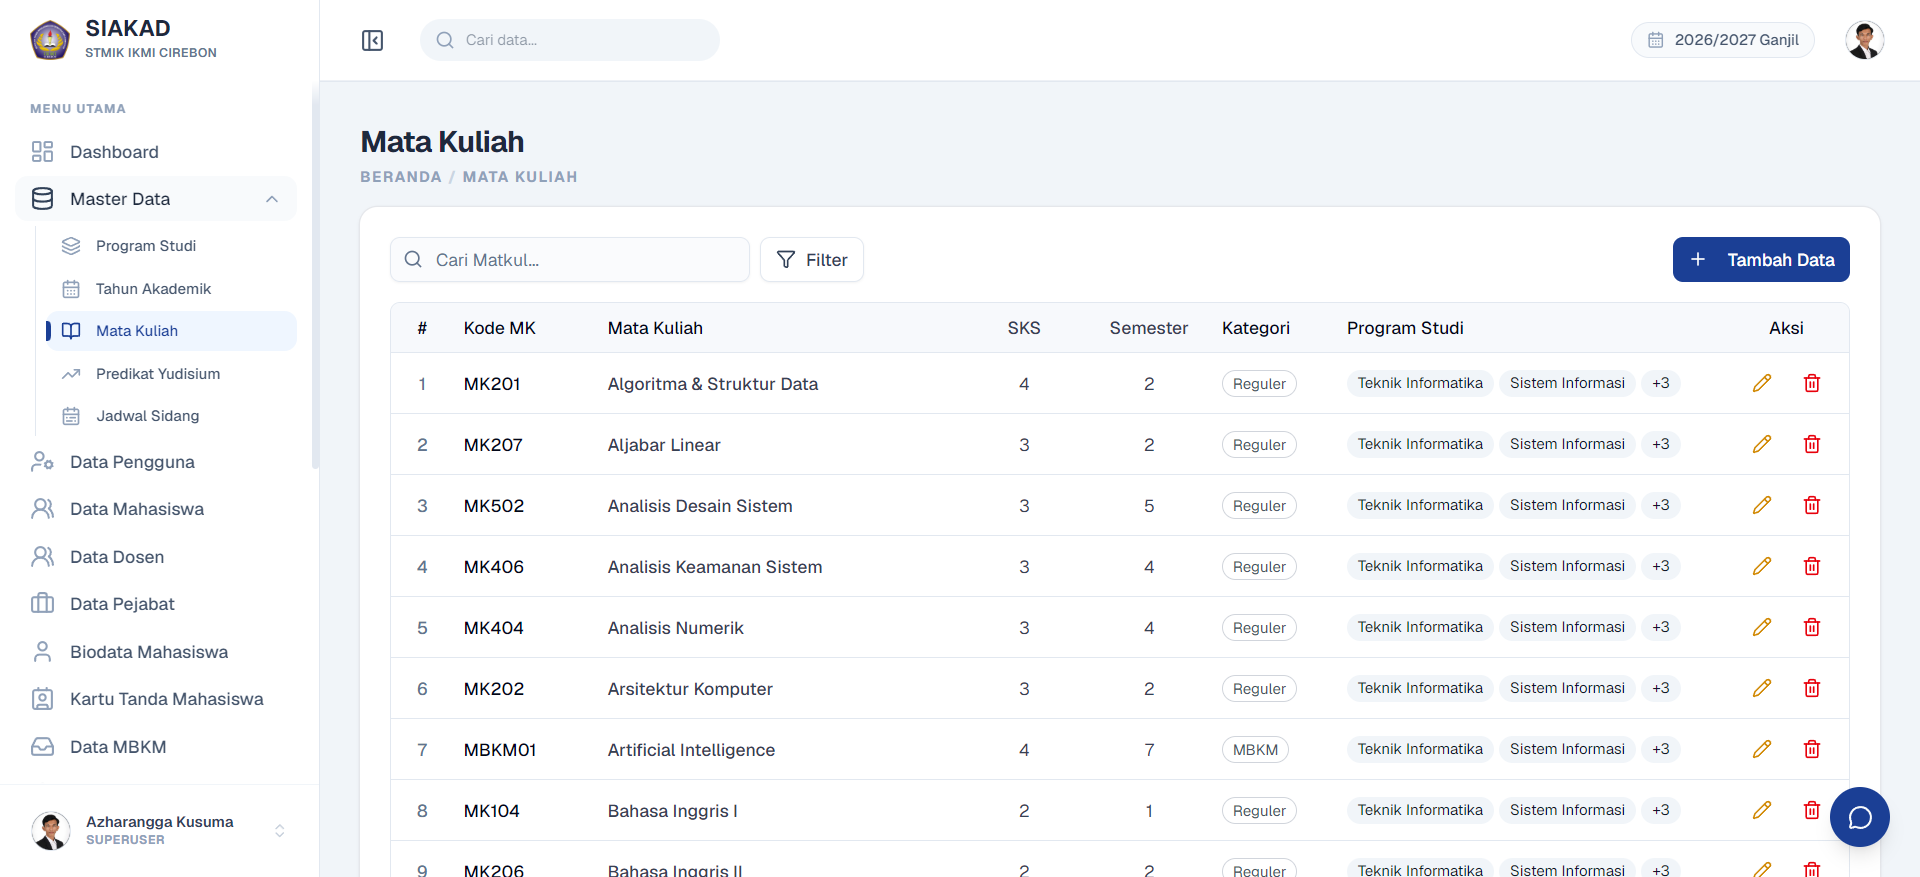The image size is (1920, 877).
Task: Show +3 more programs for MK201
Action: pyautogui.click(x=1661, y=383)
